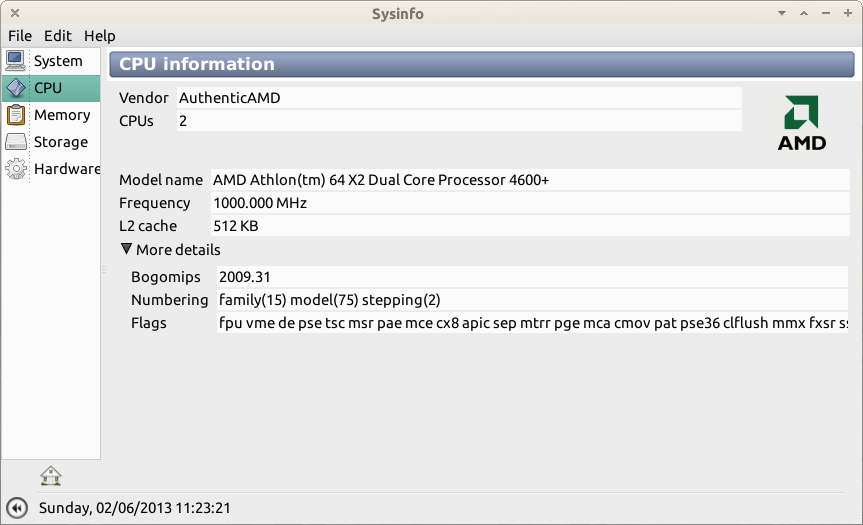
Task: Open the window menu in title bar
Action: pyautogui.click(x=13, y=13)
